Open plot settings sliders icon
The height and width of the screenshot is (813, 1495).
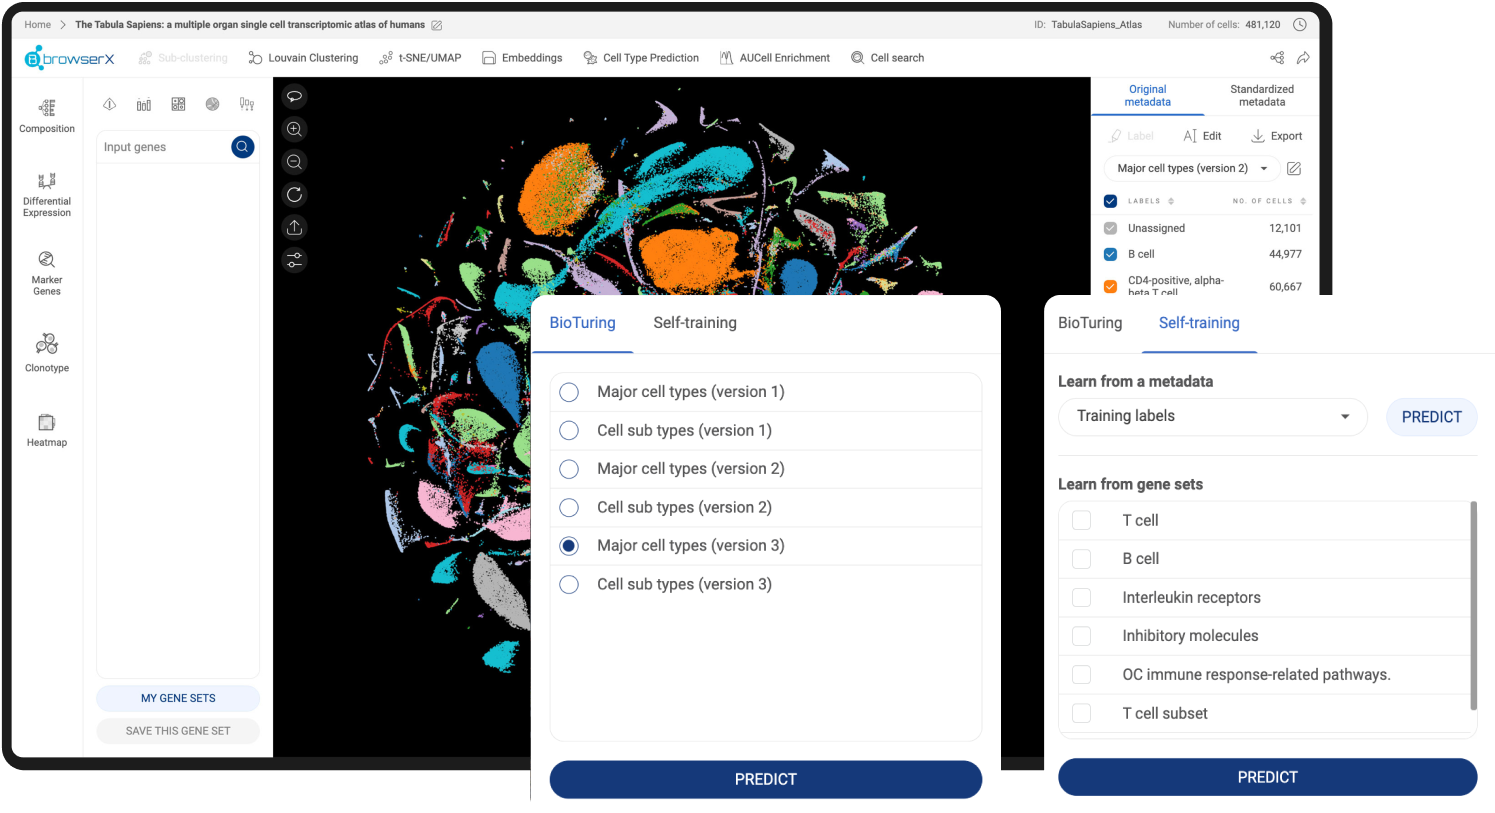coord(294,260)
